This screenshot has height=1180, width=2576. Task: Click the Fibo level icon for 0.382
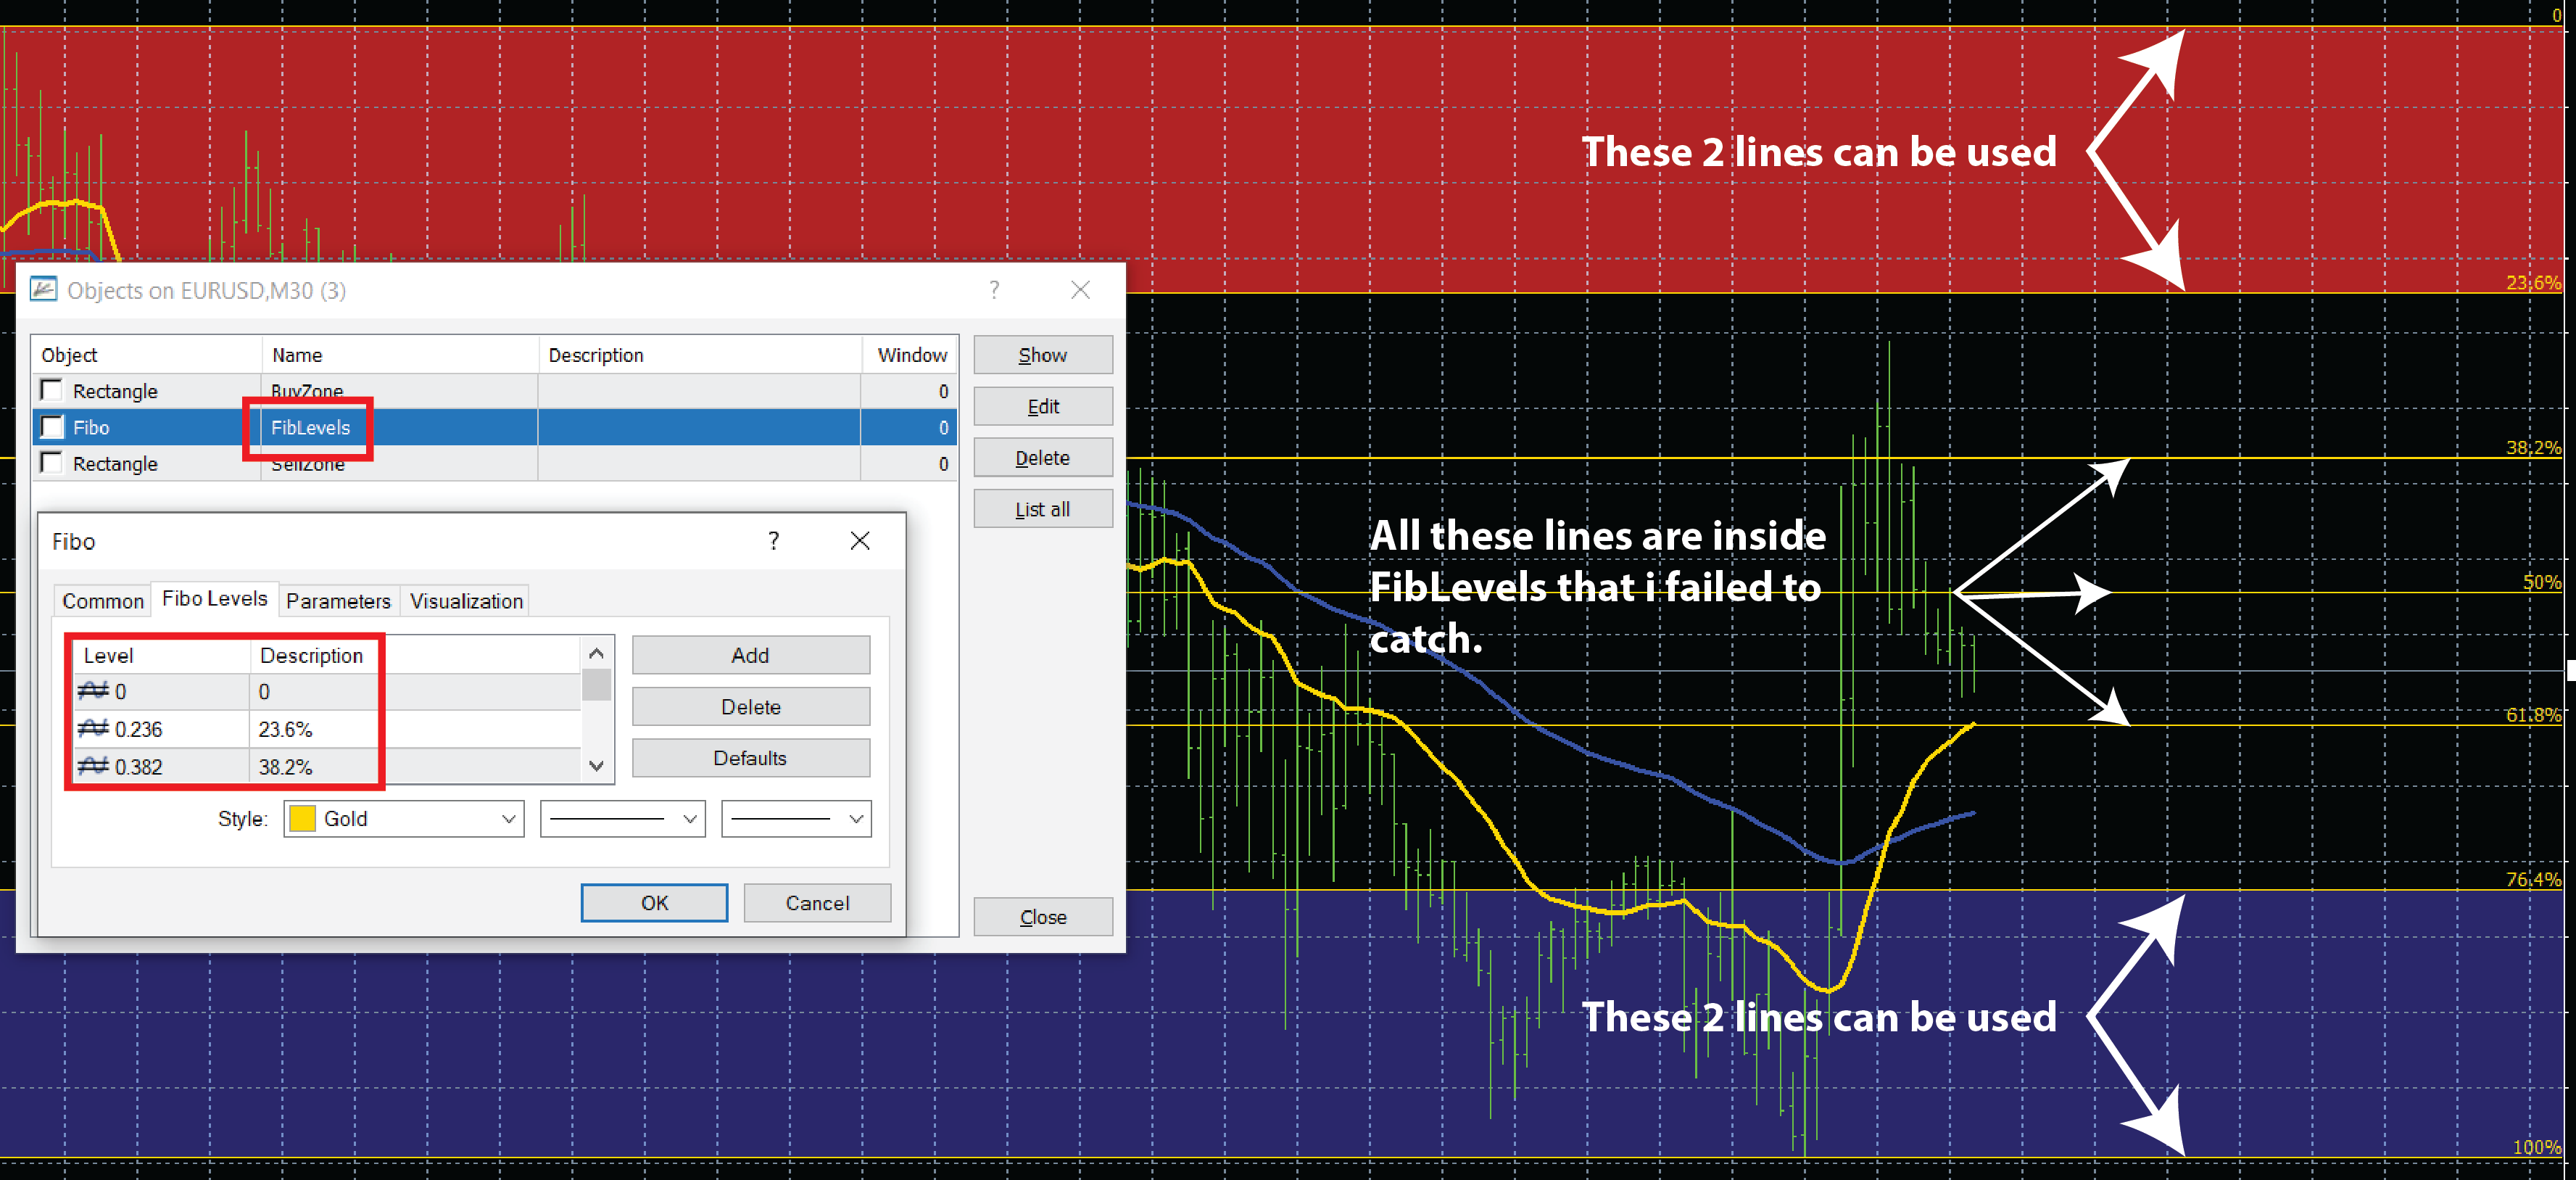[93, 767]
